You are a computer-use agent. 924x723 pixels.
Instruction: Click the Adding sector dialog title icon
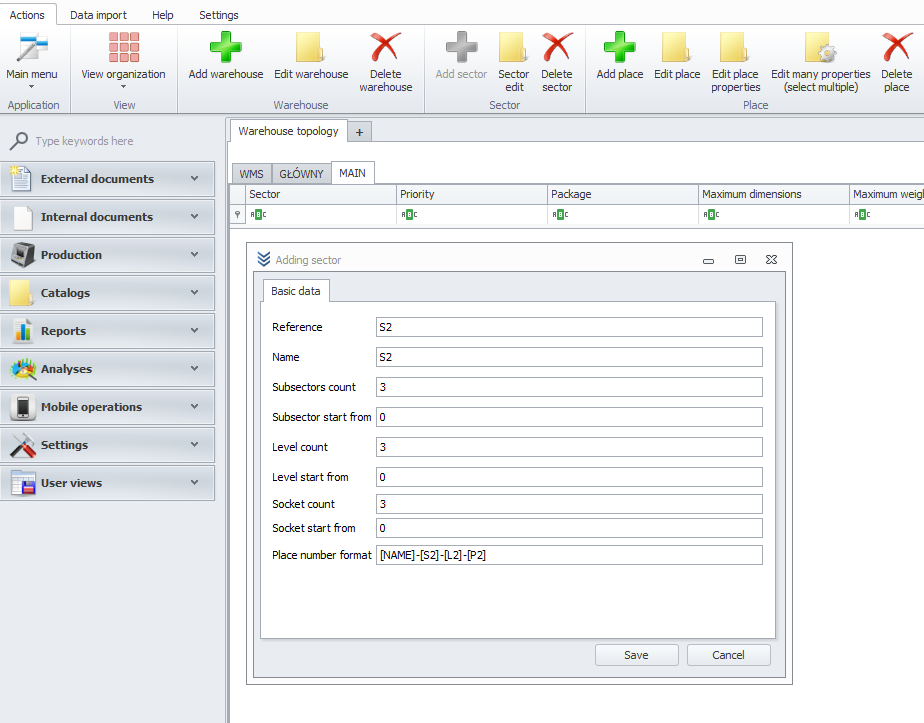pyautogui.click(x=264, y=259)
